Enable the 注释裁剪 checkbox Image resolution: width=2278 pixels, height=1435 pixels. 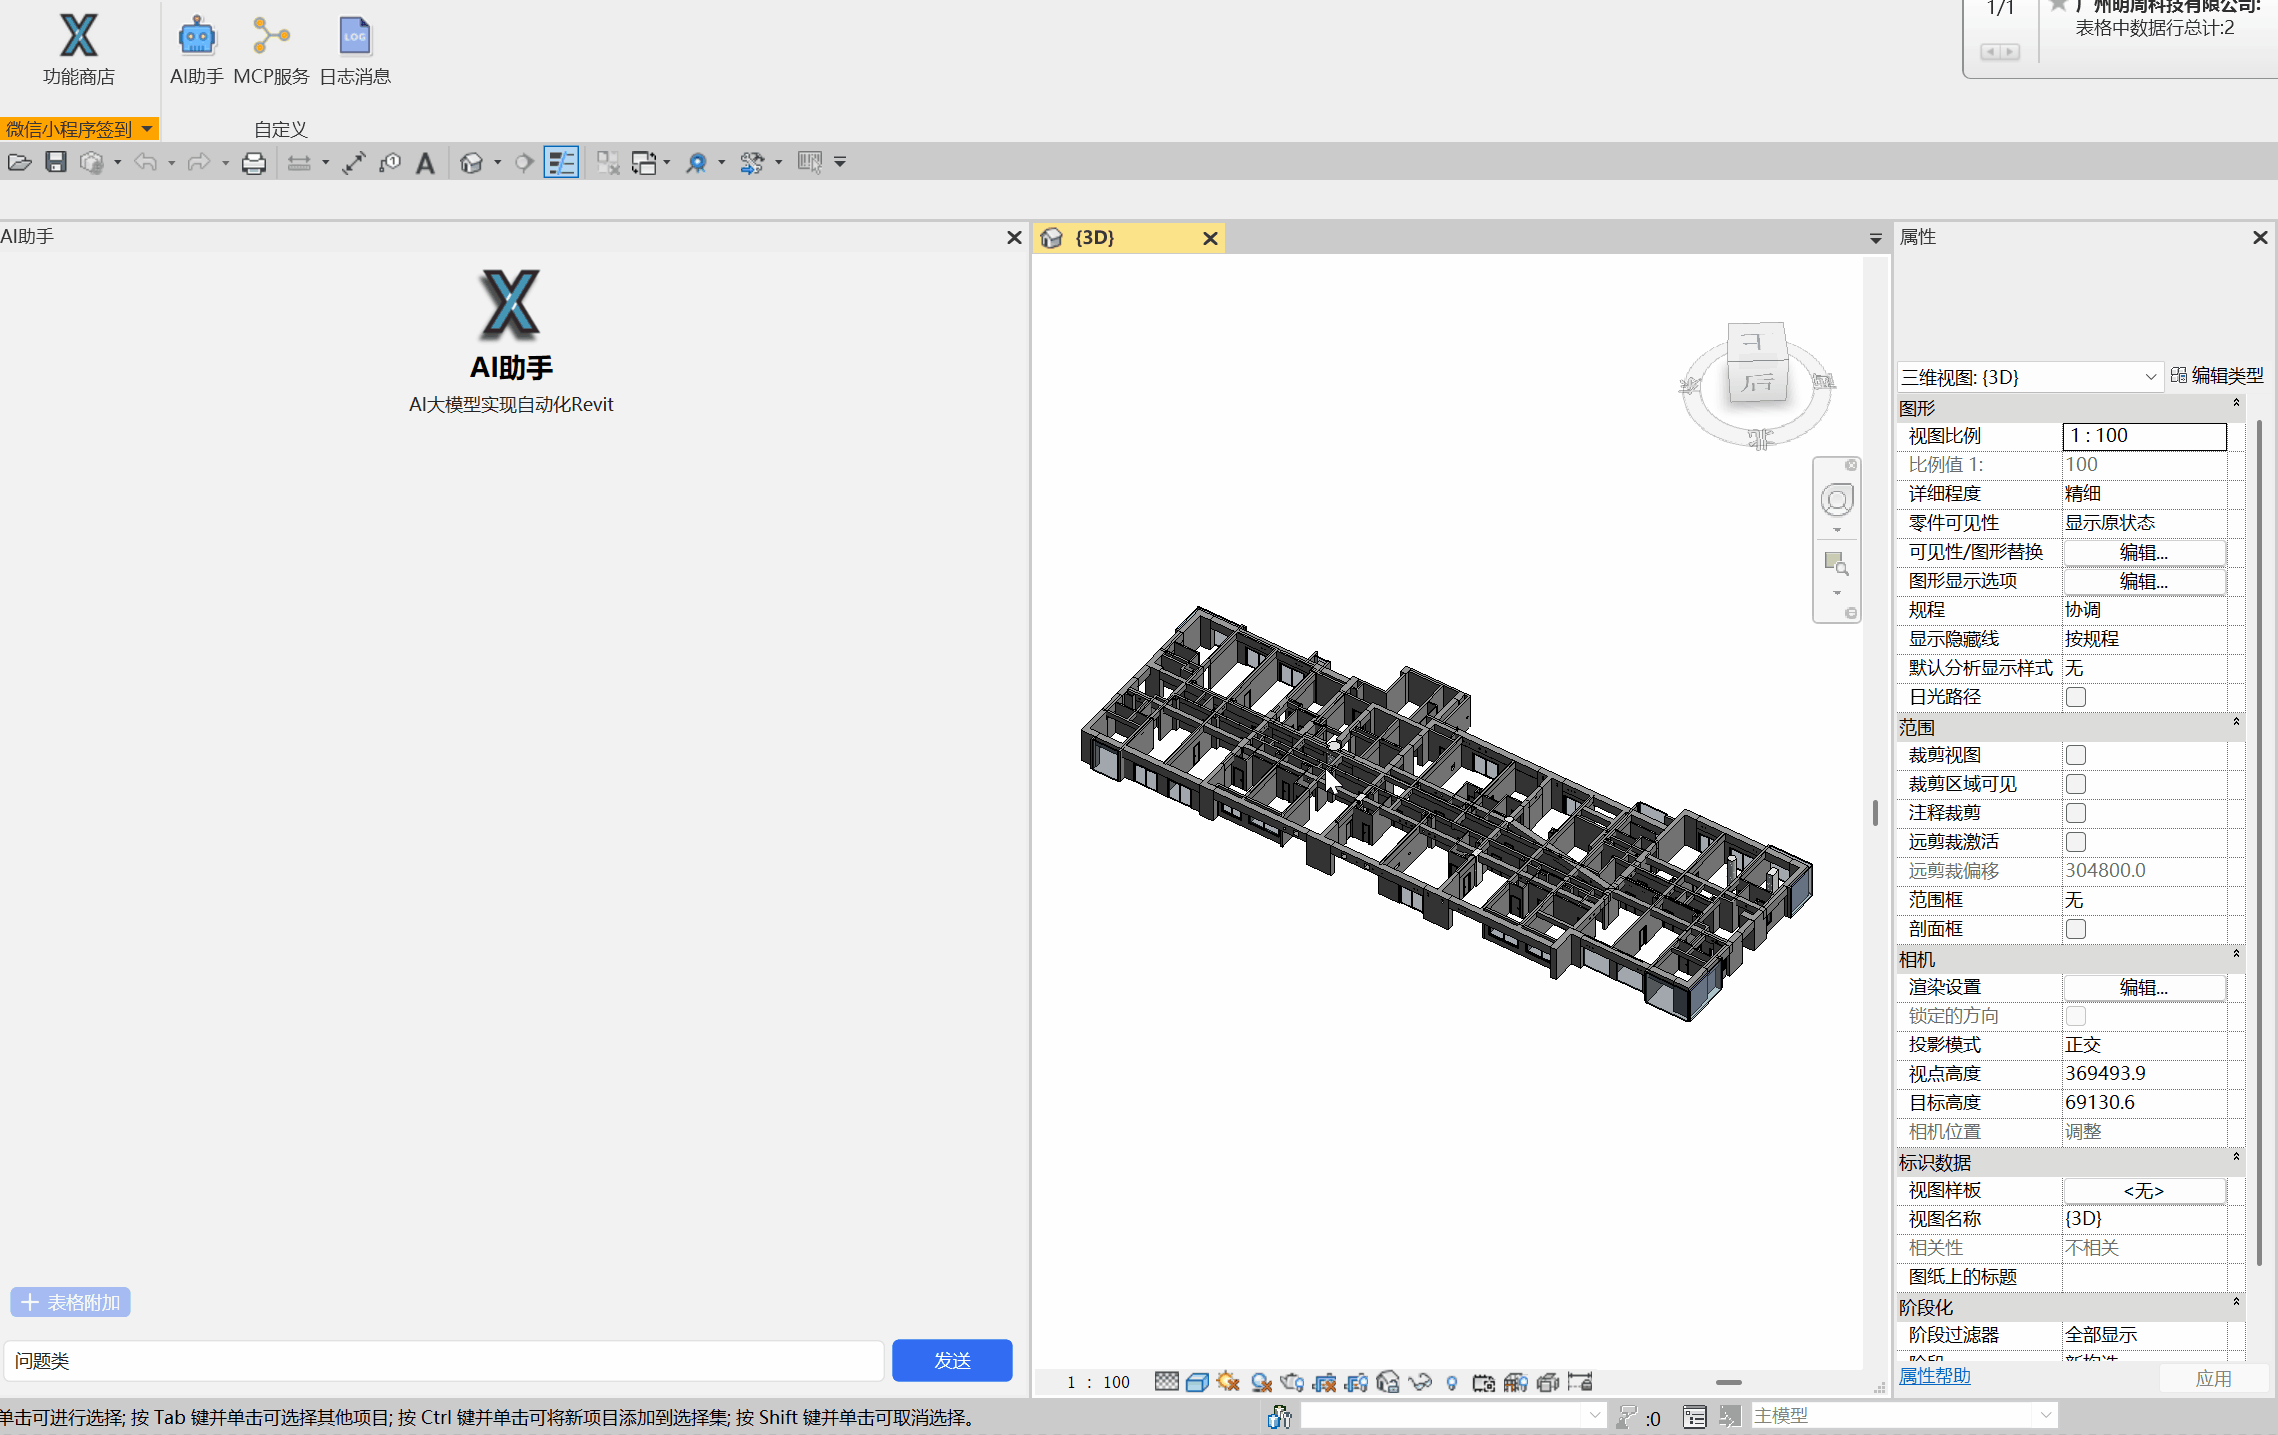[2076, 813]
